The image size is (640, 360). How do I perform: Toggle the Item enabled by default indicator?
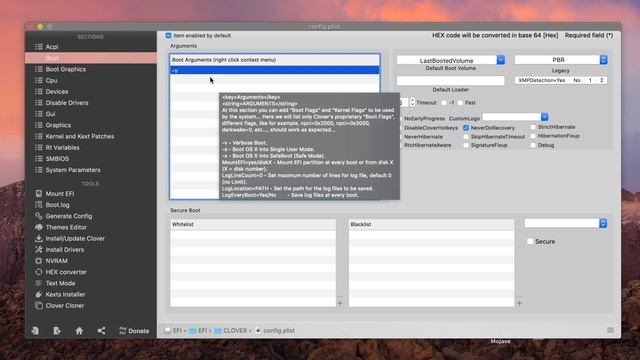click(168, 36)
